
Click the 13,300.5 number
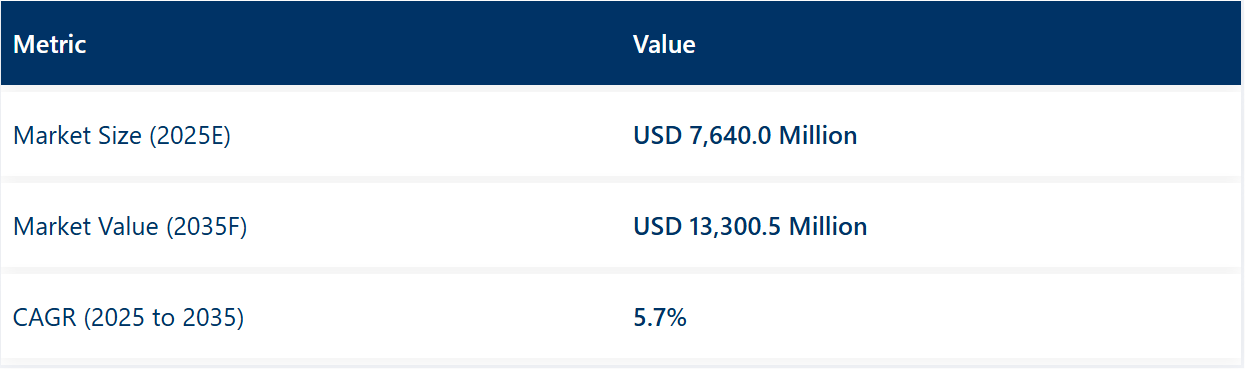[736, 226]
